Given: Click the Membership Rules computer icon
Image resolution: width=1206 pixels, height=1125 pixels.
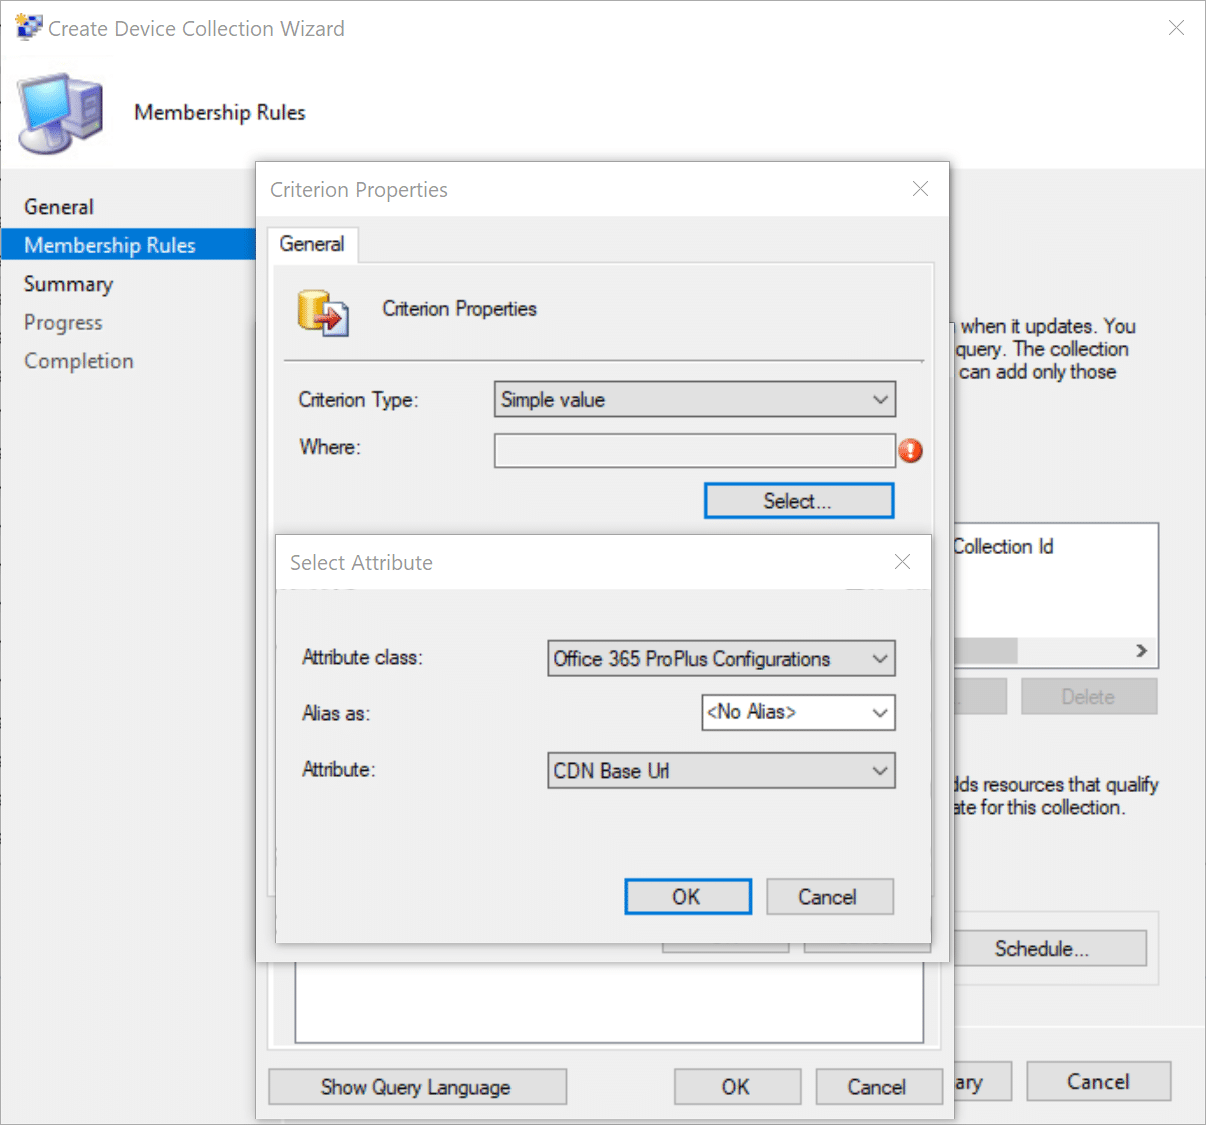Looking at the screenshot, I should (60, 112).
